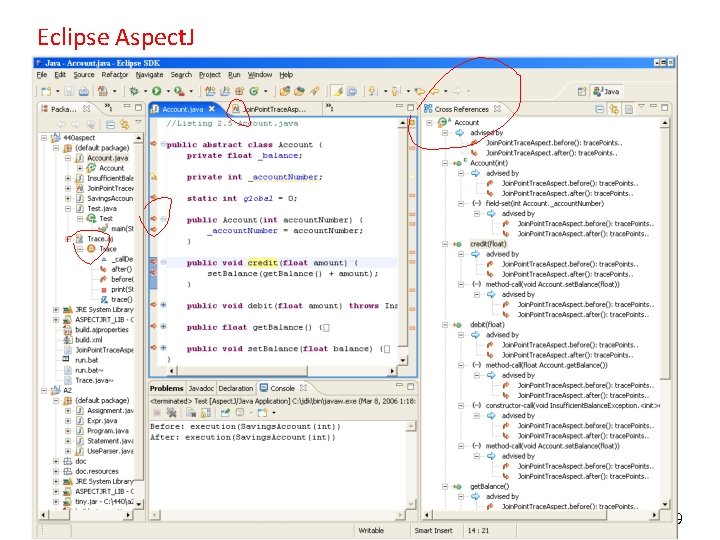Collapse the 440aspect project tree node
The image size is (720, 540).
[x=45, y=137]
